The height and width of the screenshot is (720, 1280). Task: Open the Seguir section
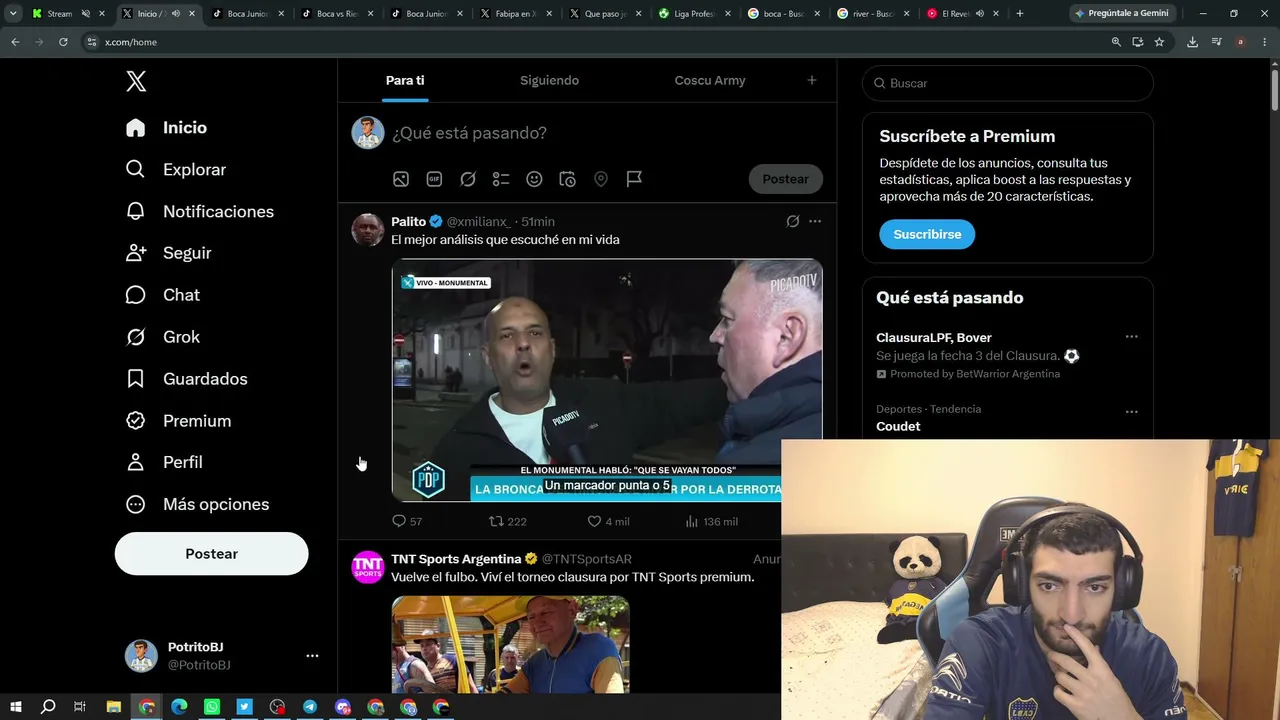[168, 253]
